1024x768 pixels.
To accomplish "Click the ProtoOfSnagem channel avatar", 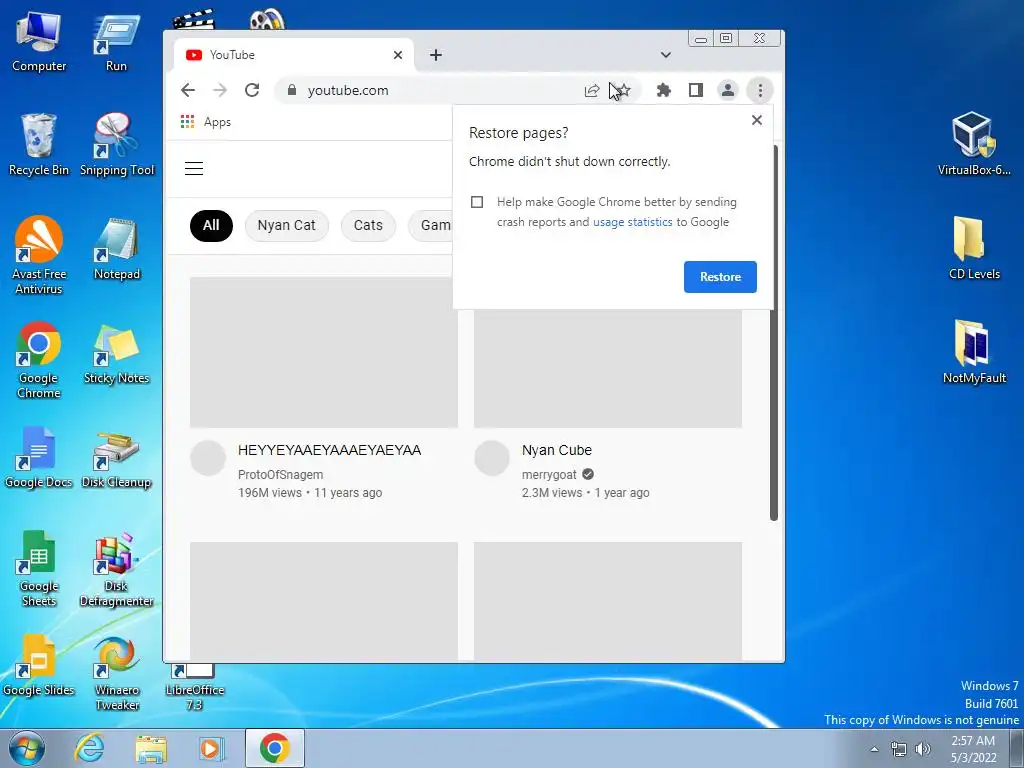I will click(x=208, y=458).
